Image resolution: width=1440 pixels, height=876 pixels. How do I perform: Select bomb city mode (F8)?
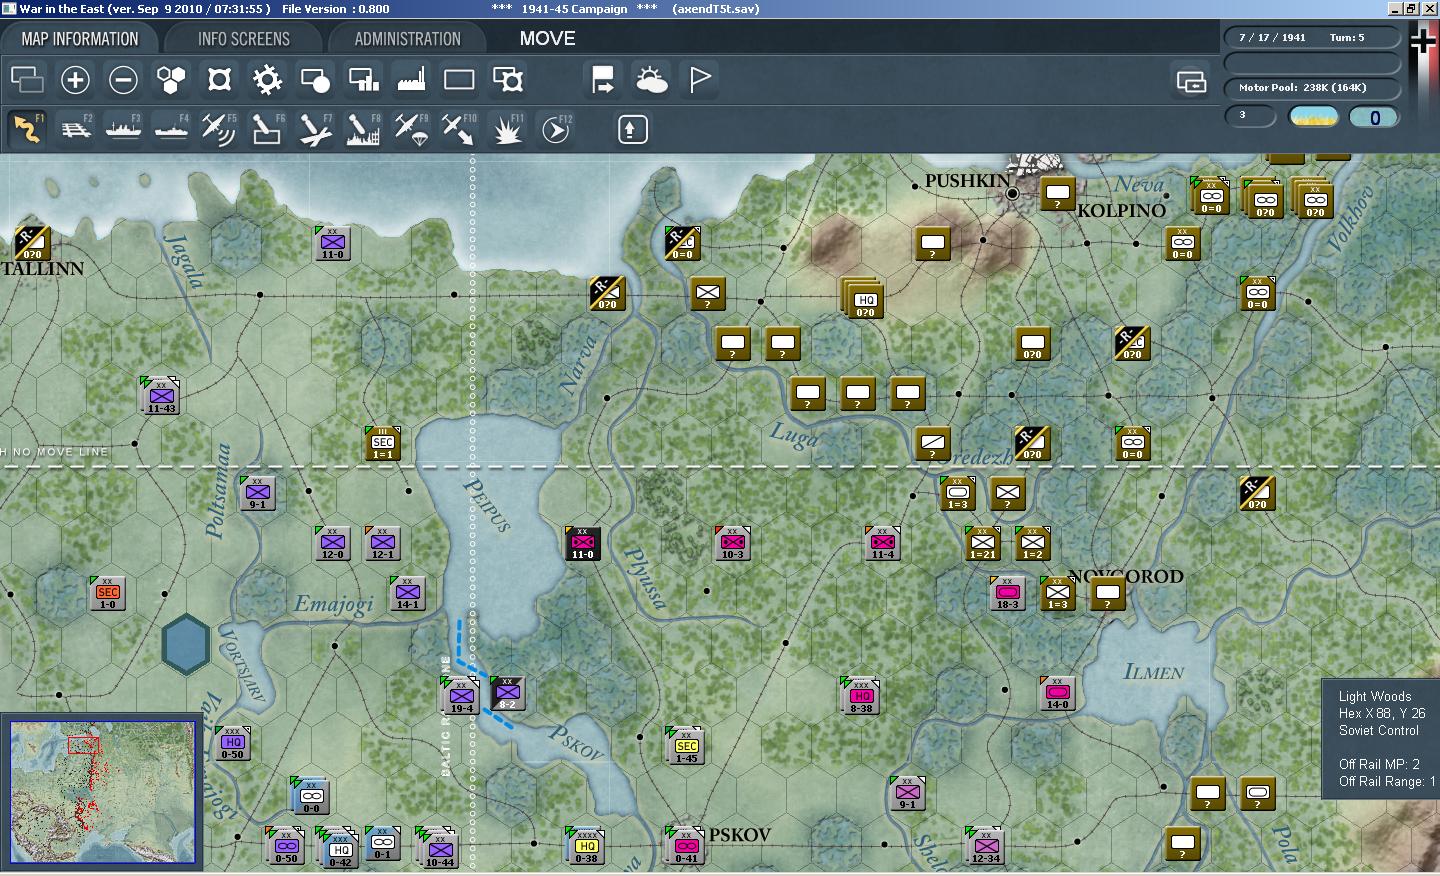click(363, 129)
